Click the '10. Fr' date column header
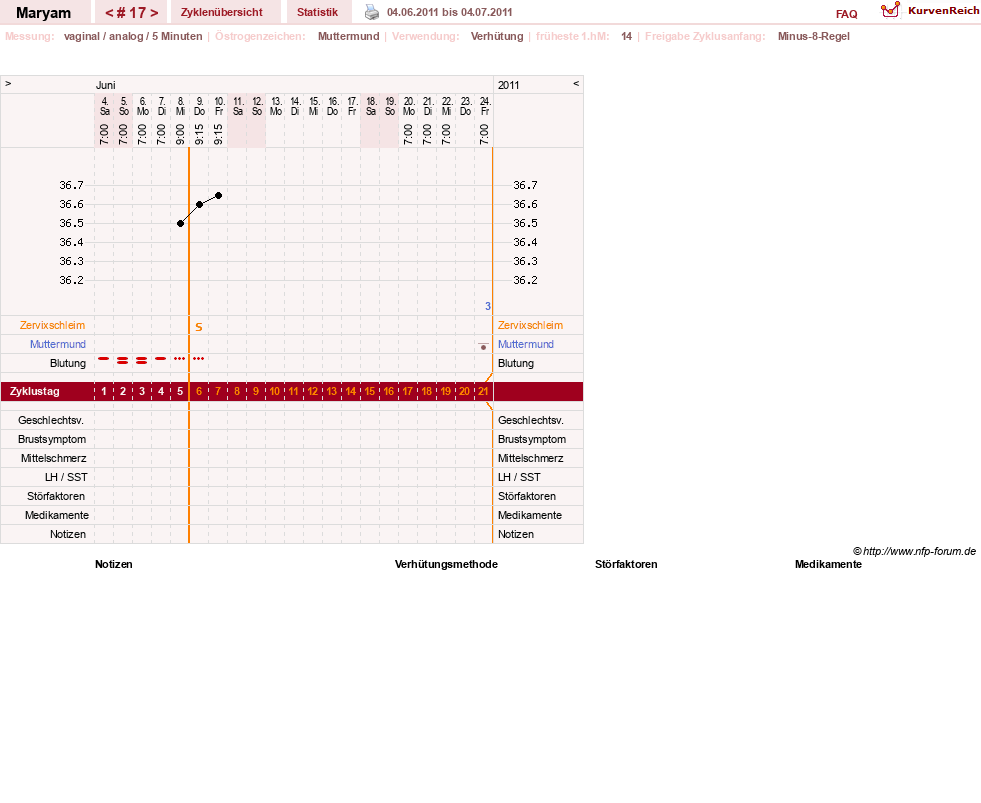Screen dimensions: 981x803 click(x=219, y=106)
